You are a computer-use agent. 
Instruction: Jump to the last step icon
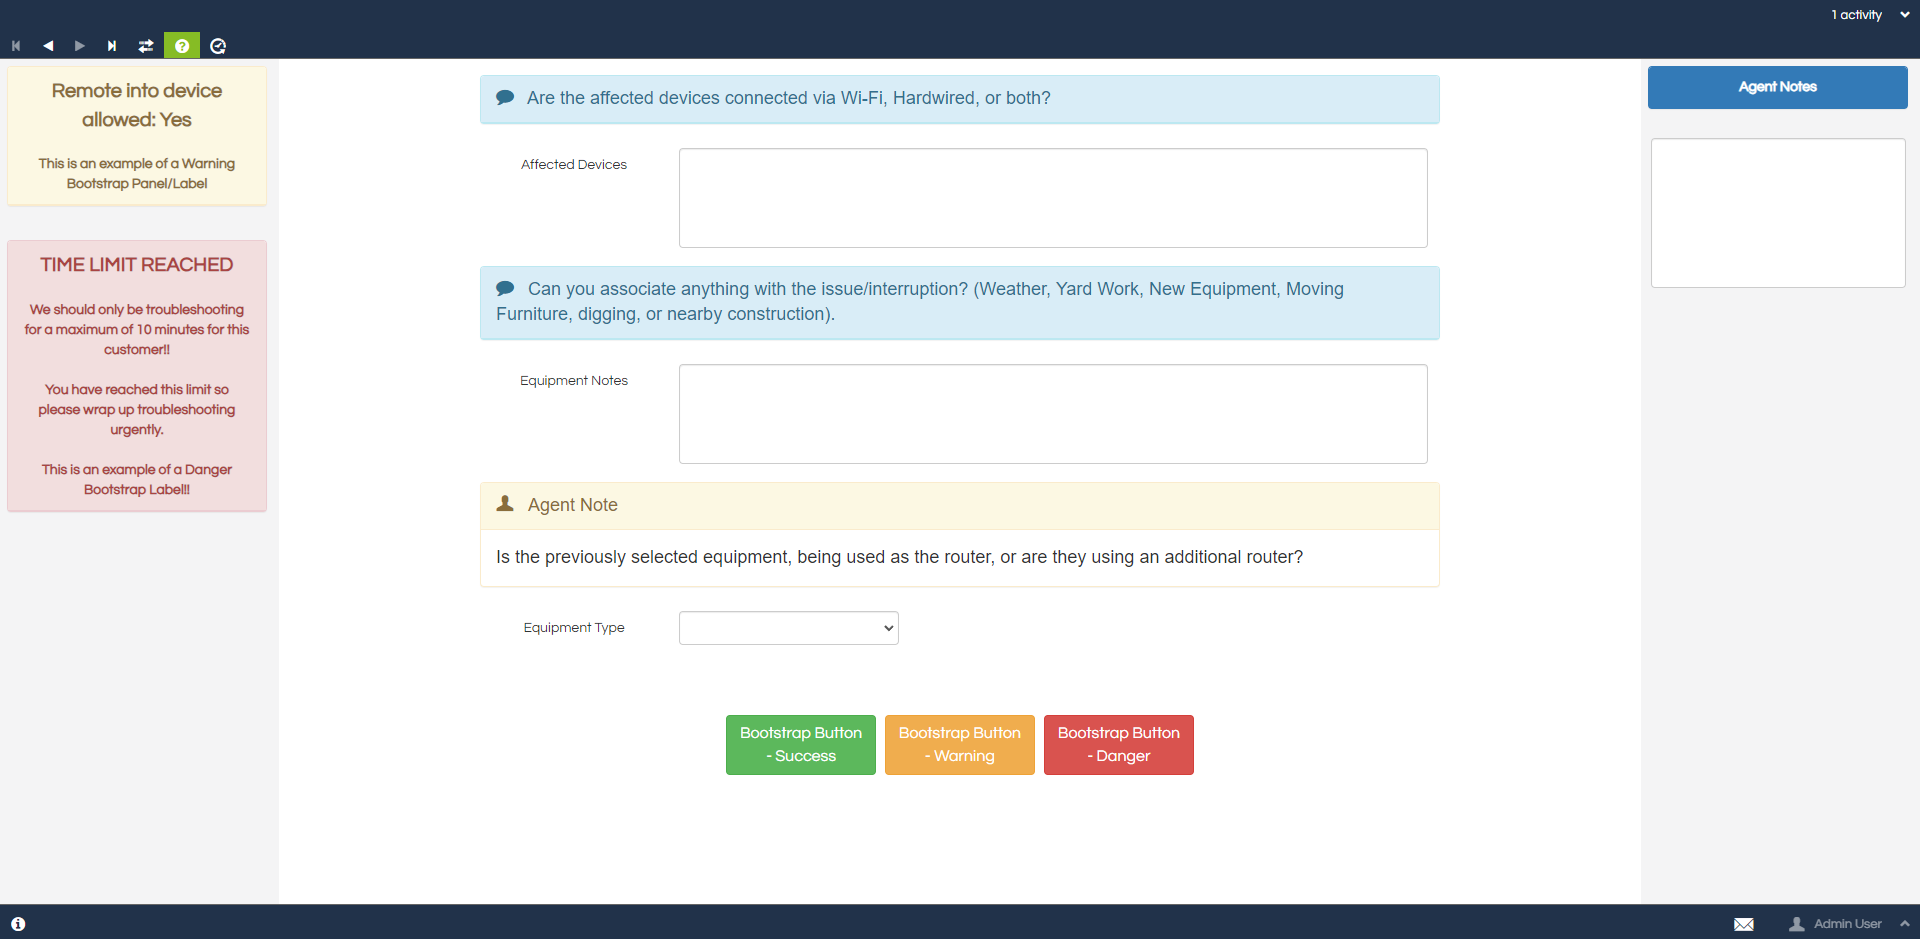pos(112,46)
